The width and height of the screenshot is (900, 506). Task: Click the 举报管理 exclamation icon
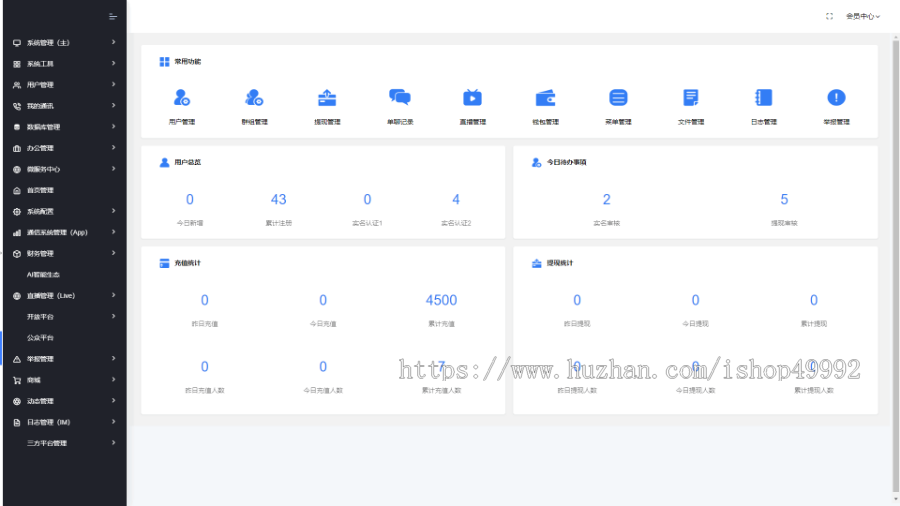coord(836,98)
